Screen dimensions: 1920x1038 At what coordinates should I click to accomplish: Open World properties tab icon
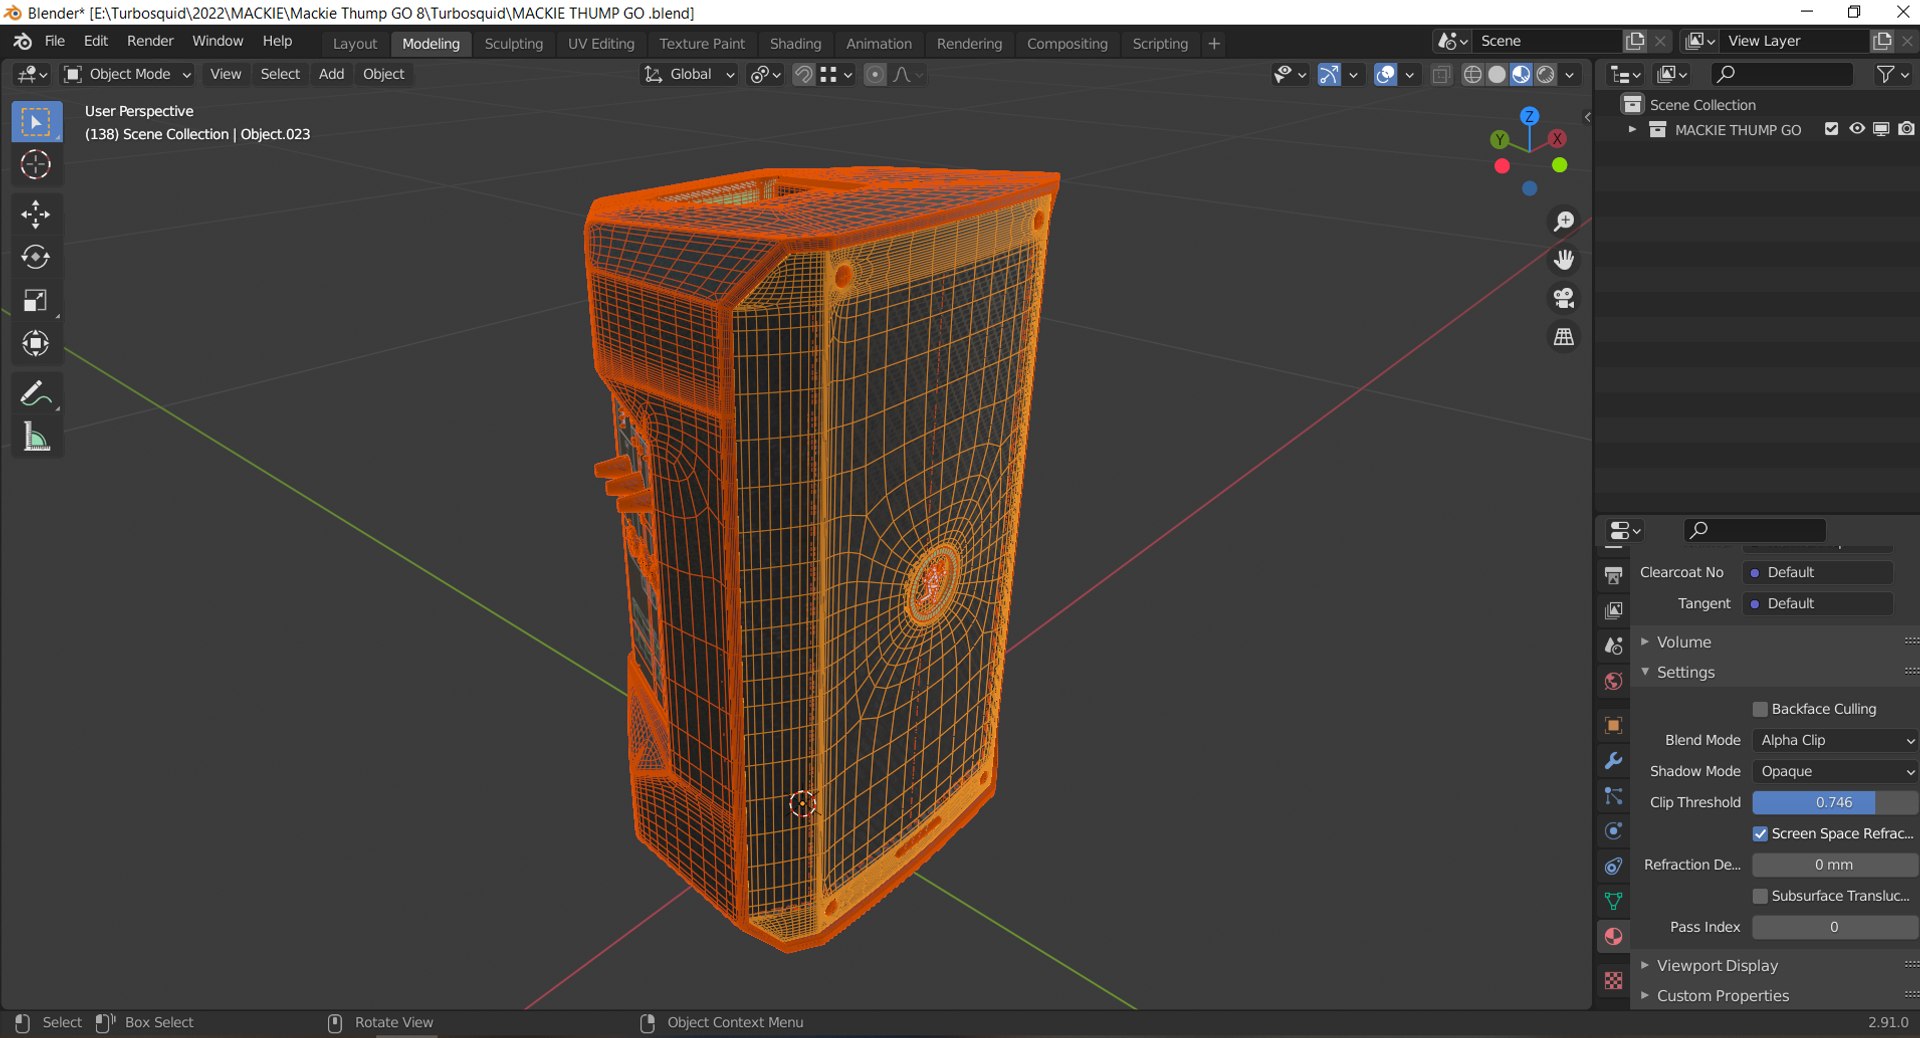[1613, 681]
